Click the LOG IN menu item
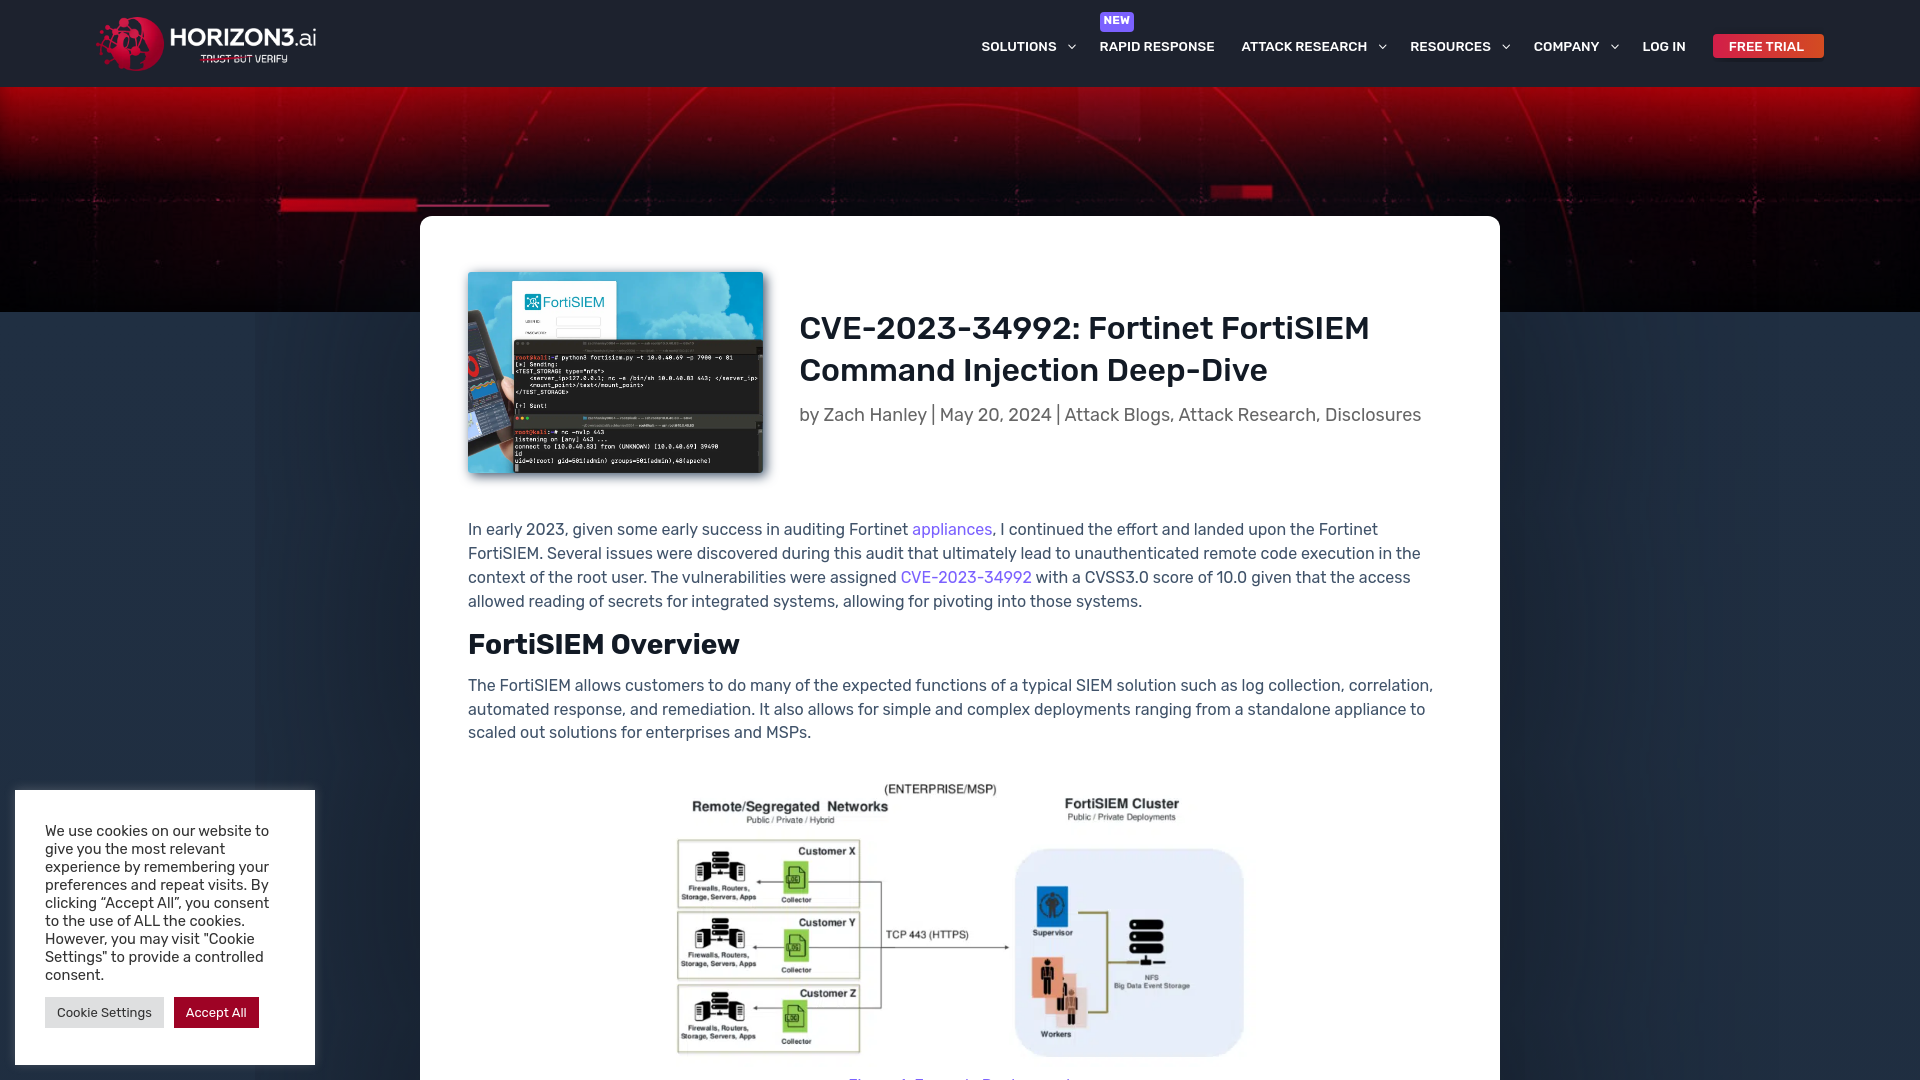Viewport: 1920px width, 1080px height. tap(1664, 46)
